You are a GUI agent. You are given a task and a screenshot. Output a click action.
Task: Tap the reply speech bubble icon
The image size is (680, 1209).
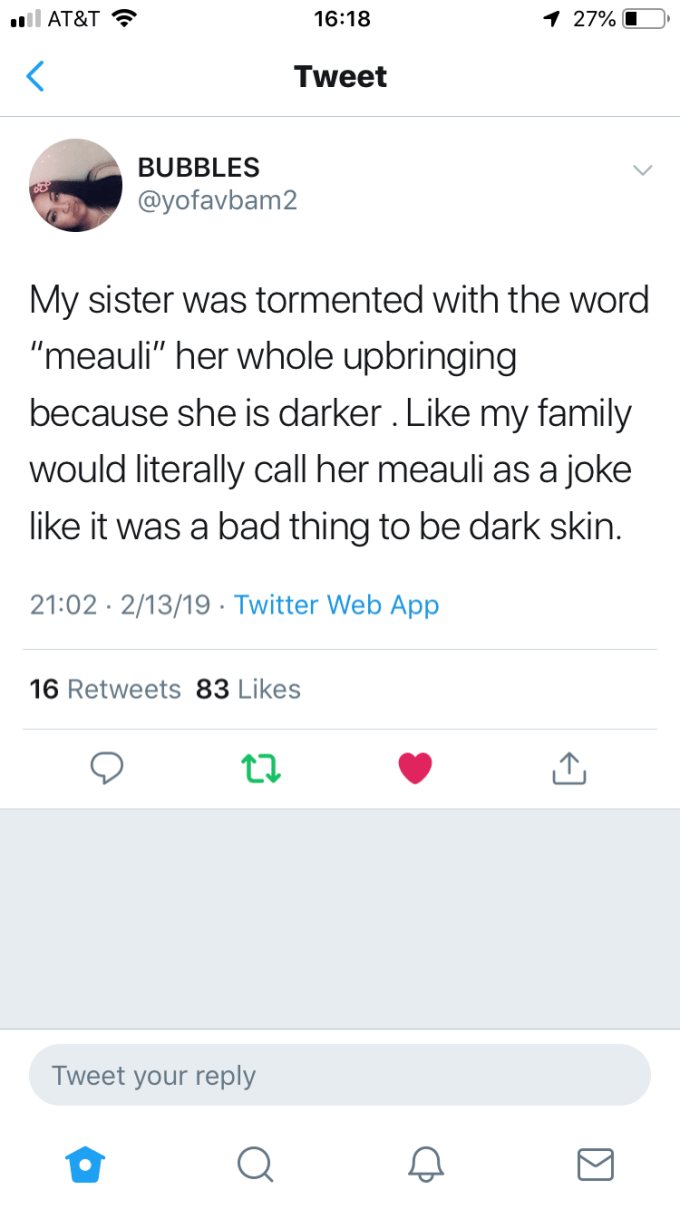[106, 767]
